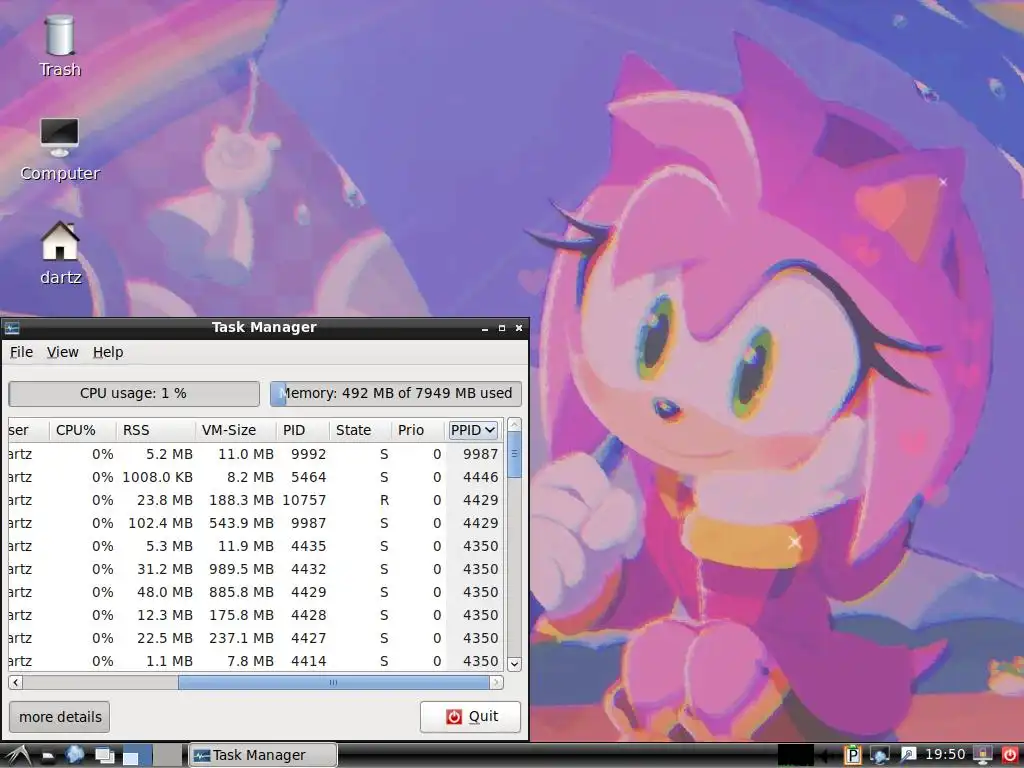Open the clipboard manager P tray icon
1024x768 pixels.
tap(853, 756)
